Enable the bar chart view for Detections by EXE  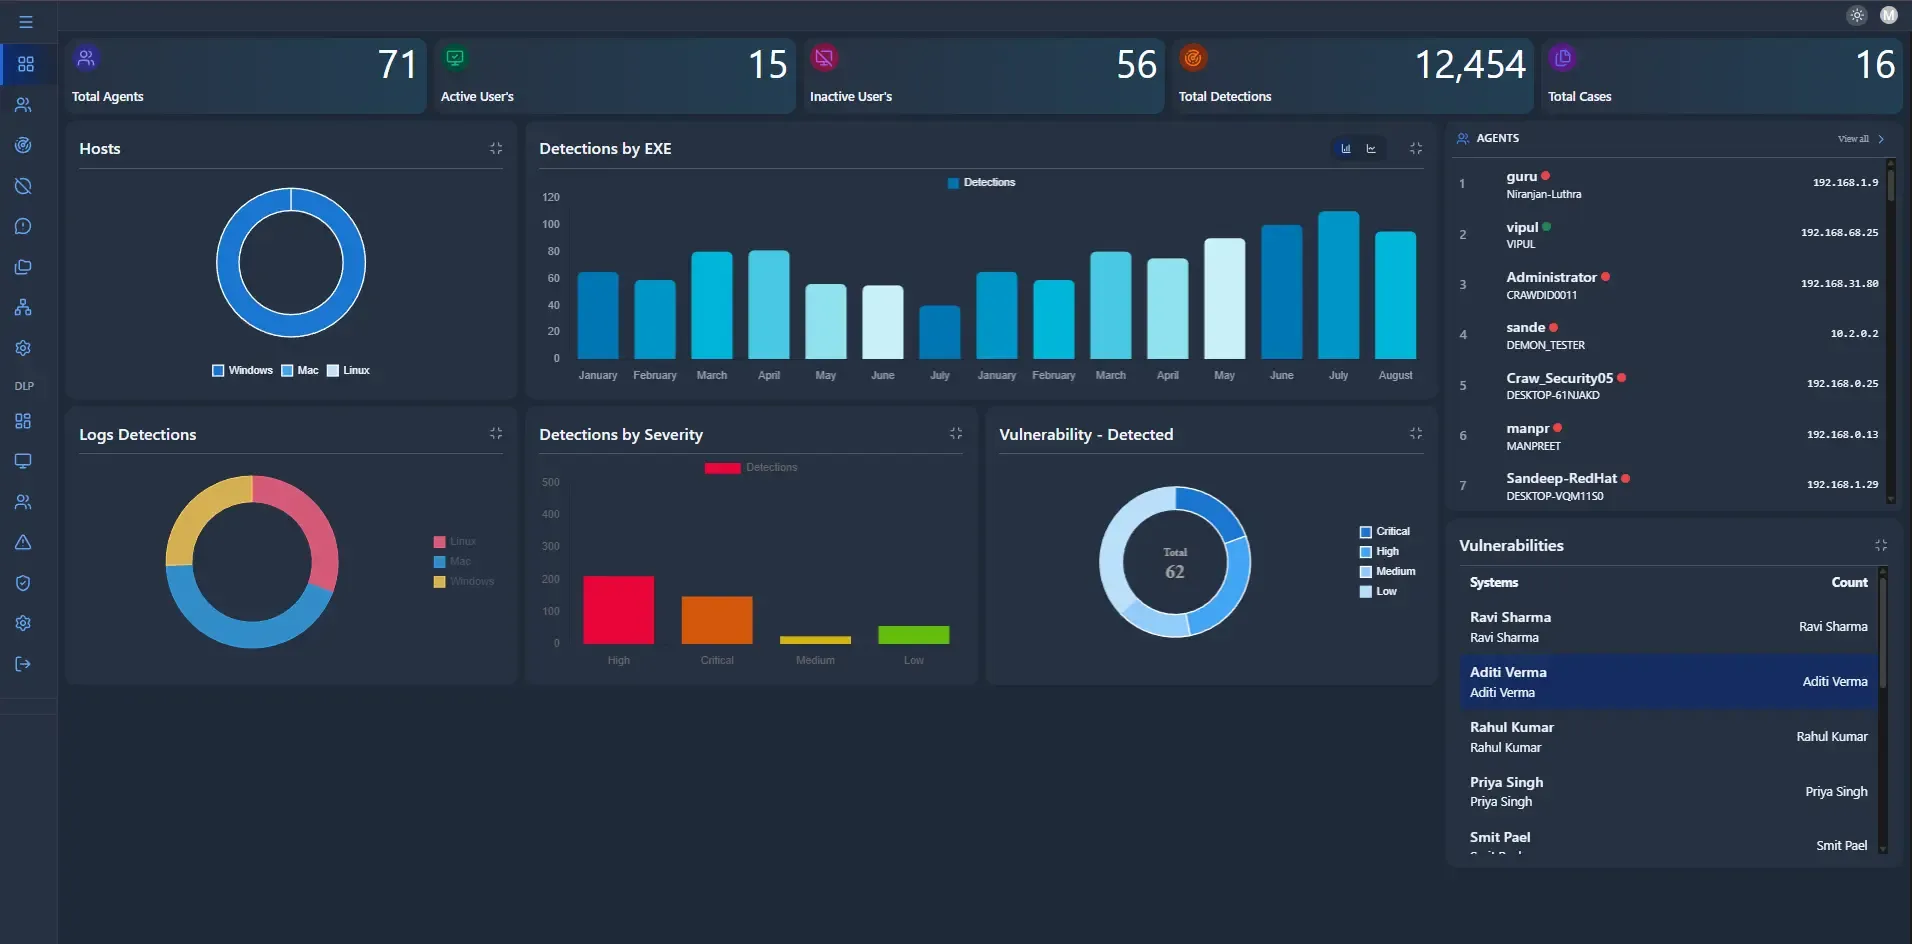click(x=1345, y=148)
